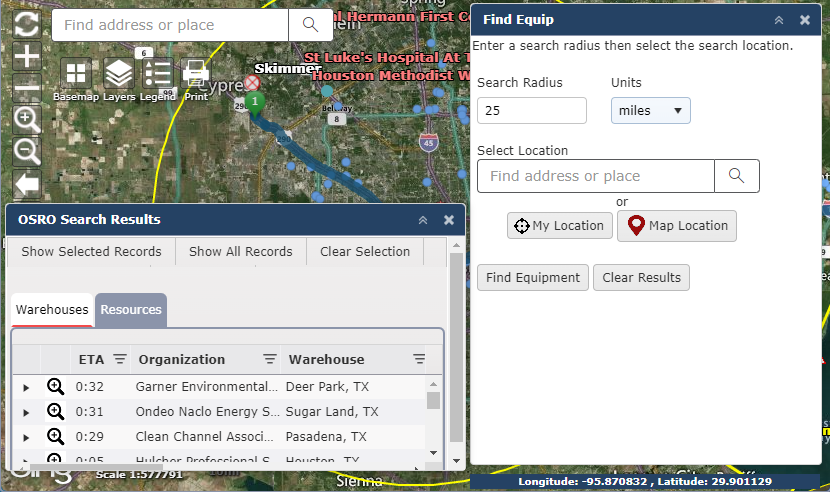
Task: Click the red crossed-circle map marker
Action: [252, 83]
